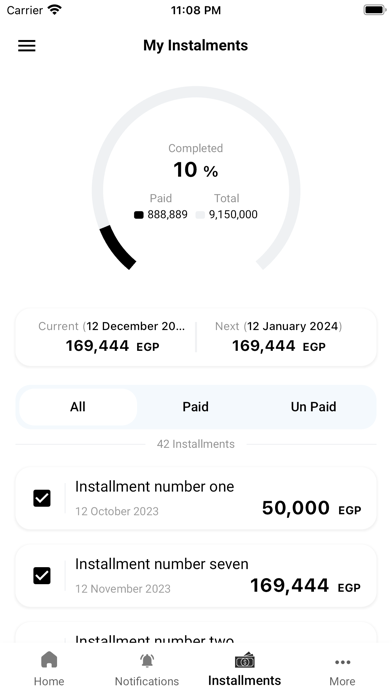Open the More dots icon
The height and width of the screenshot is (696, 392).
click(x=342, y=662)
